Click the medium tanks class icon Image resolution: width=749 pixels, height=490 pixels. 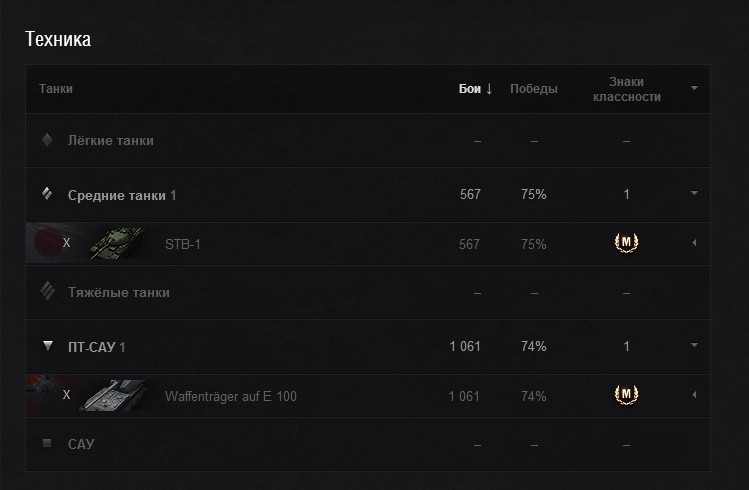(x=47, y=194)
